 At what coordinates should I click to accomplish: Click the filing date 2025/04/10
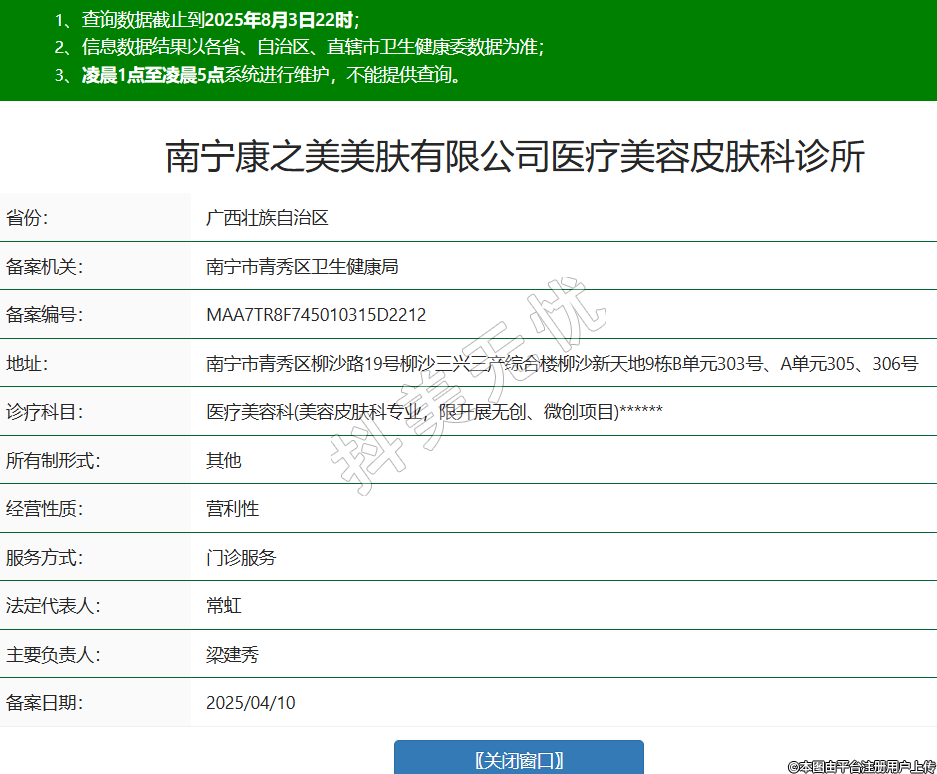pos(251,702)
